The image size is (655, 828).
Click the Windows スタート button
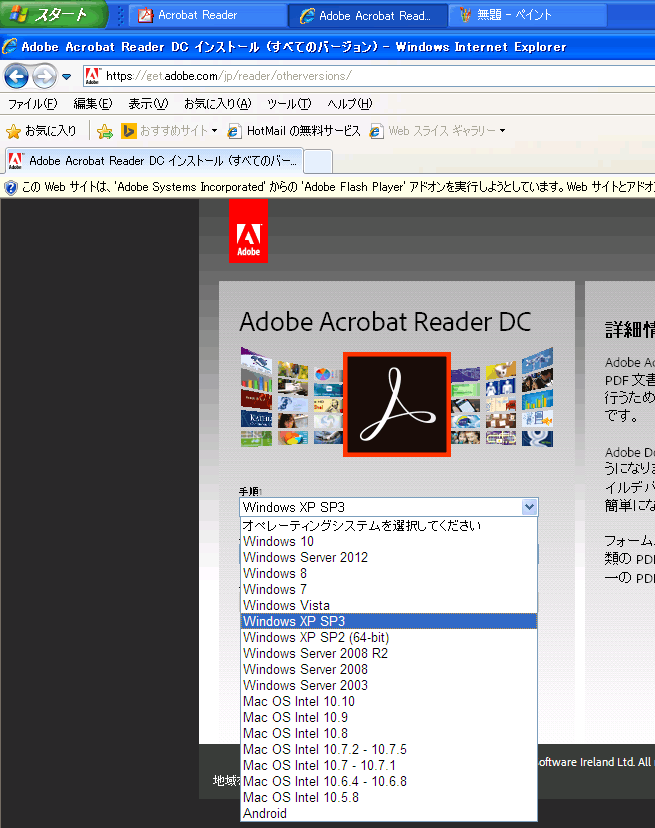point(53,15)
